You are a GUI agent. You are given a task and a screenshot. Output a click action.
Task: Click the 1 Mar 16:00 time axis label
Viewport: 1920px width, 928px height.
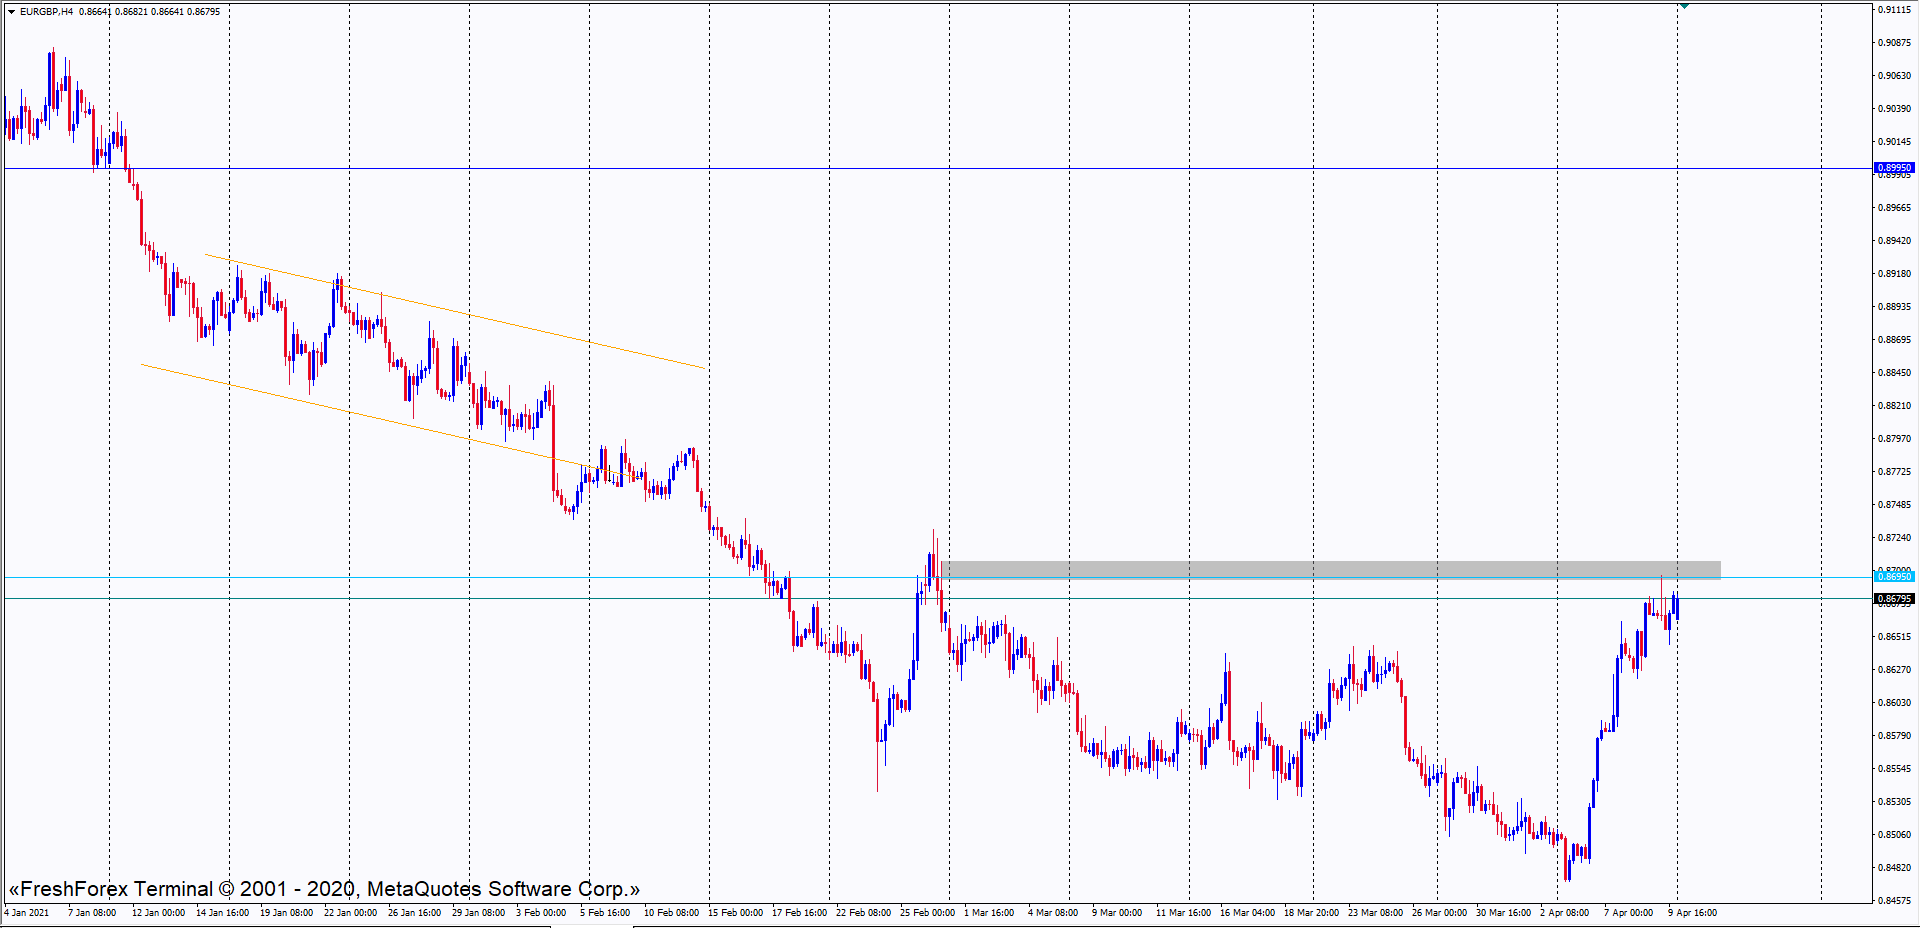(x=989, y=913)
